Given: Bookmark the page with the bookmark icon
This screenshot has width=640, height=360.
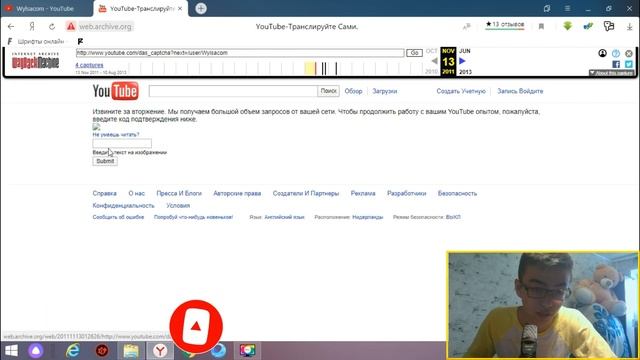Looking at the screenshot, I should coord(541,27).
